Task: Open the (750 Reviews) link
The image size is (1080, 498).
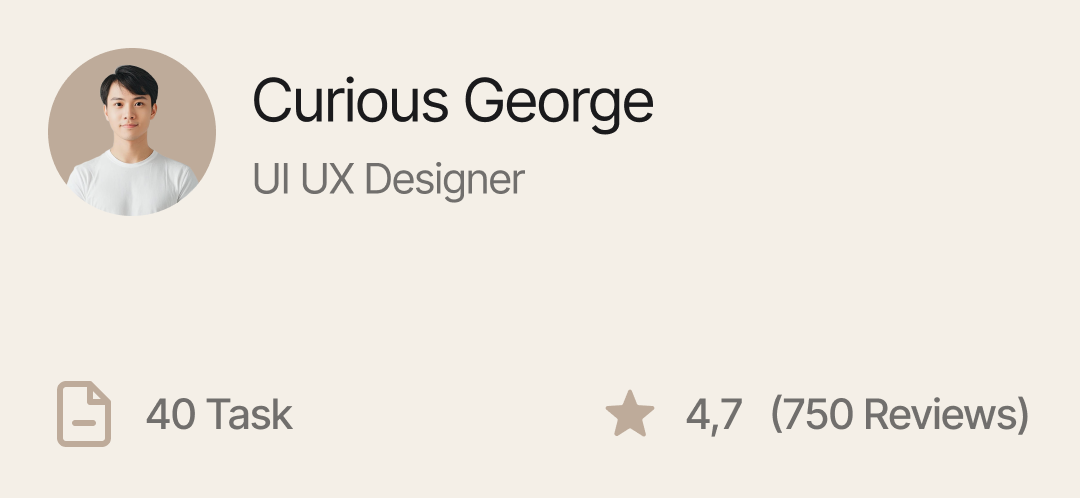Action: coord(899,414)
